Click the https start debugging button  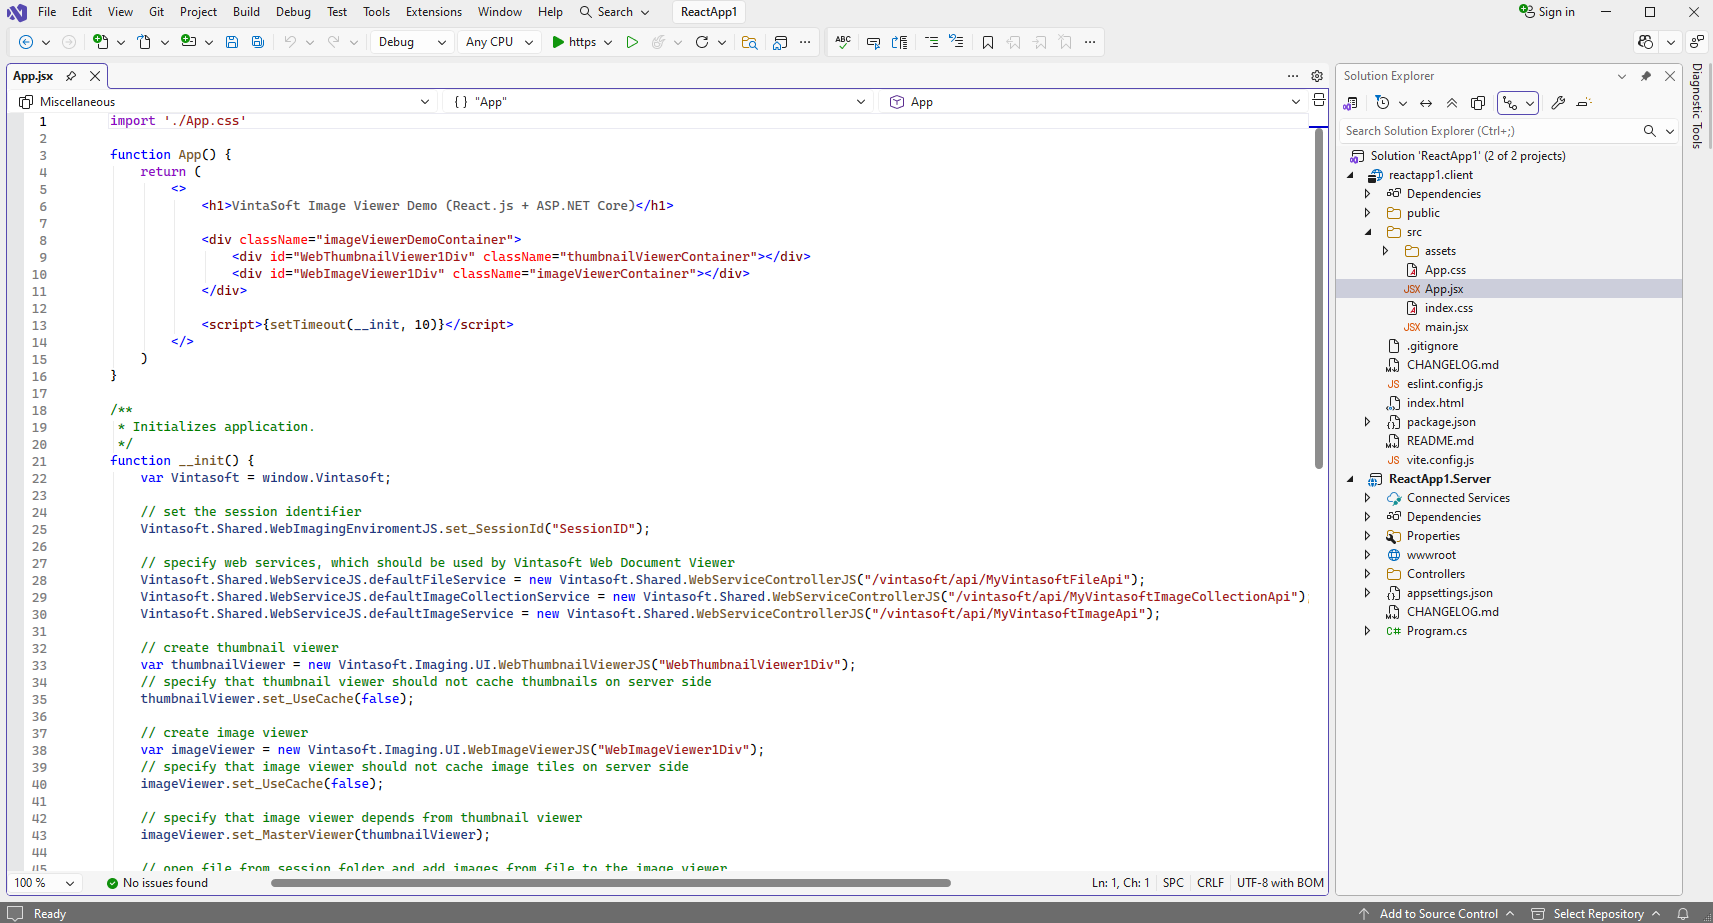[x=573, y=42]
